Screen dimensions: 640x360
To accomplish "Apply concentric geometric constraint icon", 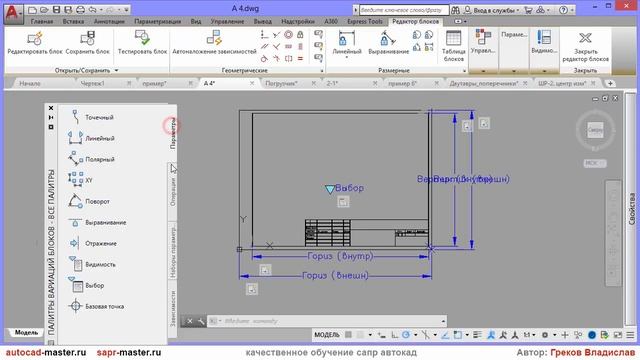I will [x=289, y=35].
